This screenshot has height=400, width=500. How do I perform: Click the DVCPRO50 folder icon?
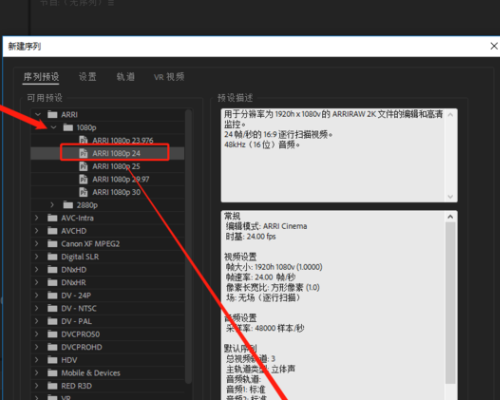pyautogui.click(x=52, y=334)
